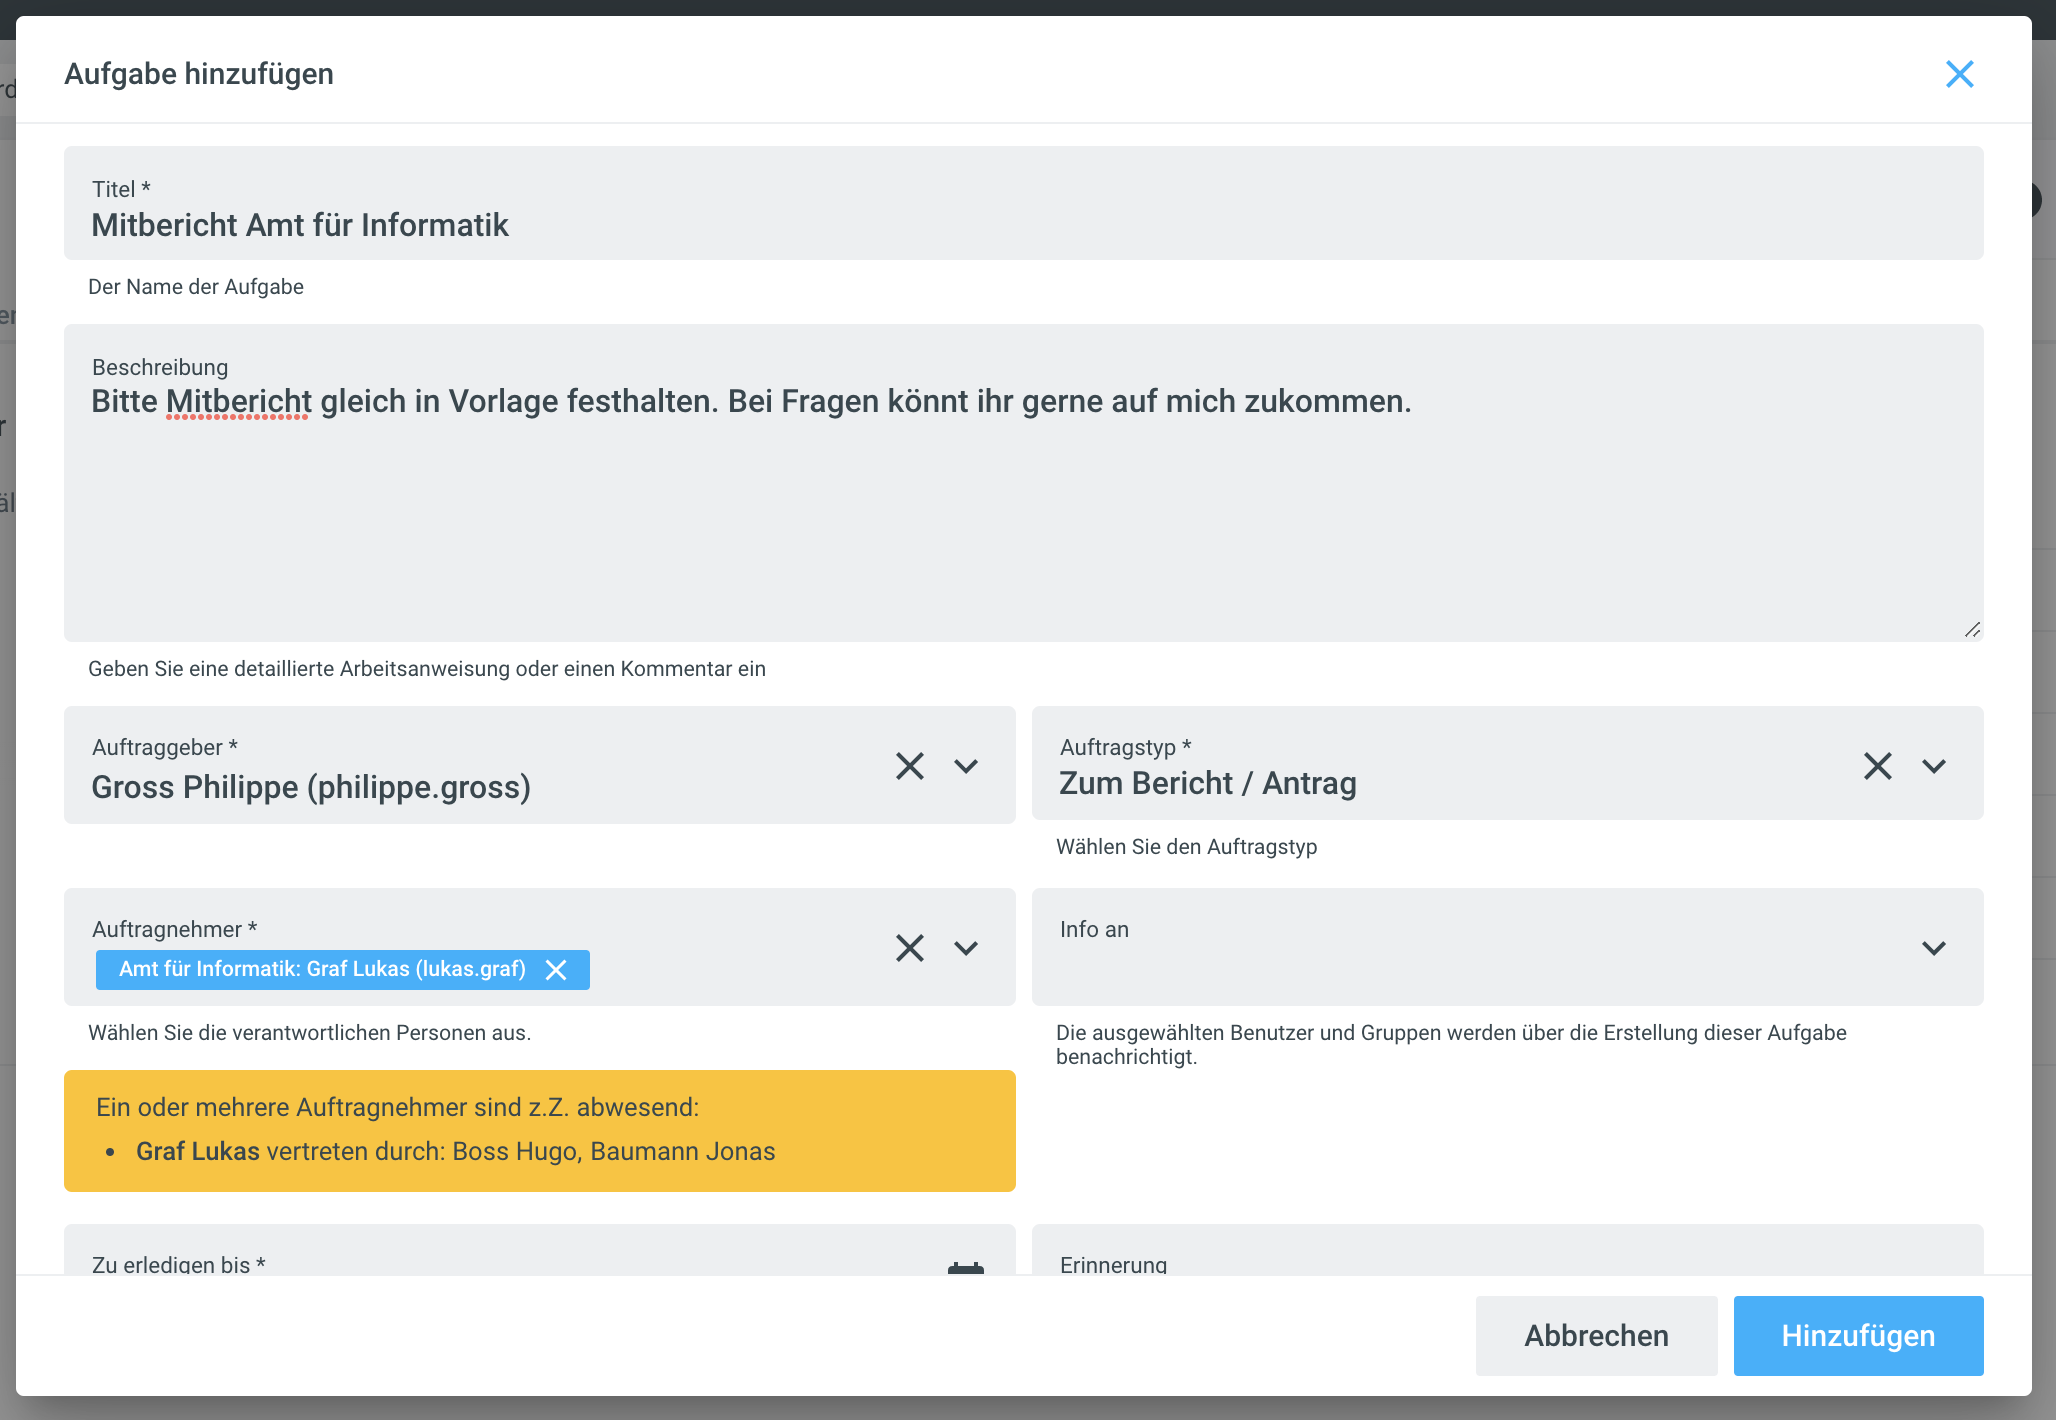
Task: Open the calendar date picker icon
Action: pyautogui.click(x=965, y=1268)
